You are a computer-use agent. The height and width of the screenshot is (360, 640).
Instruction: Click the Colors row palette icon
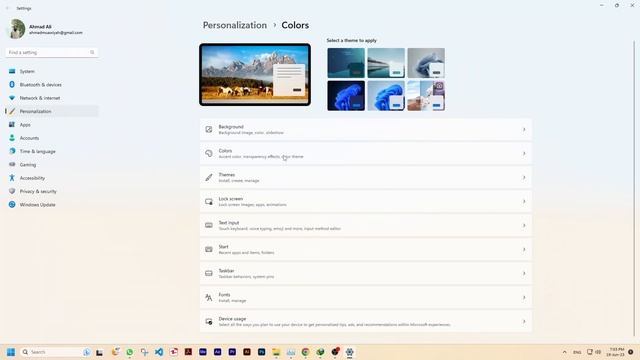pyautogui.click(x=209, y=153)
